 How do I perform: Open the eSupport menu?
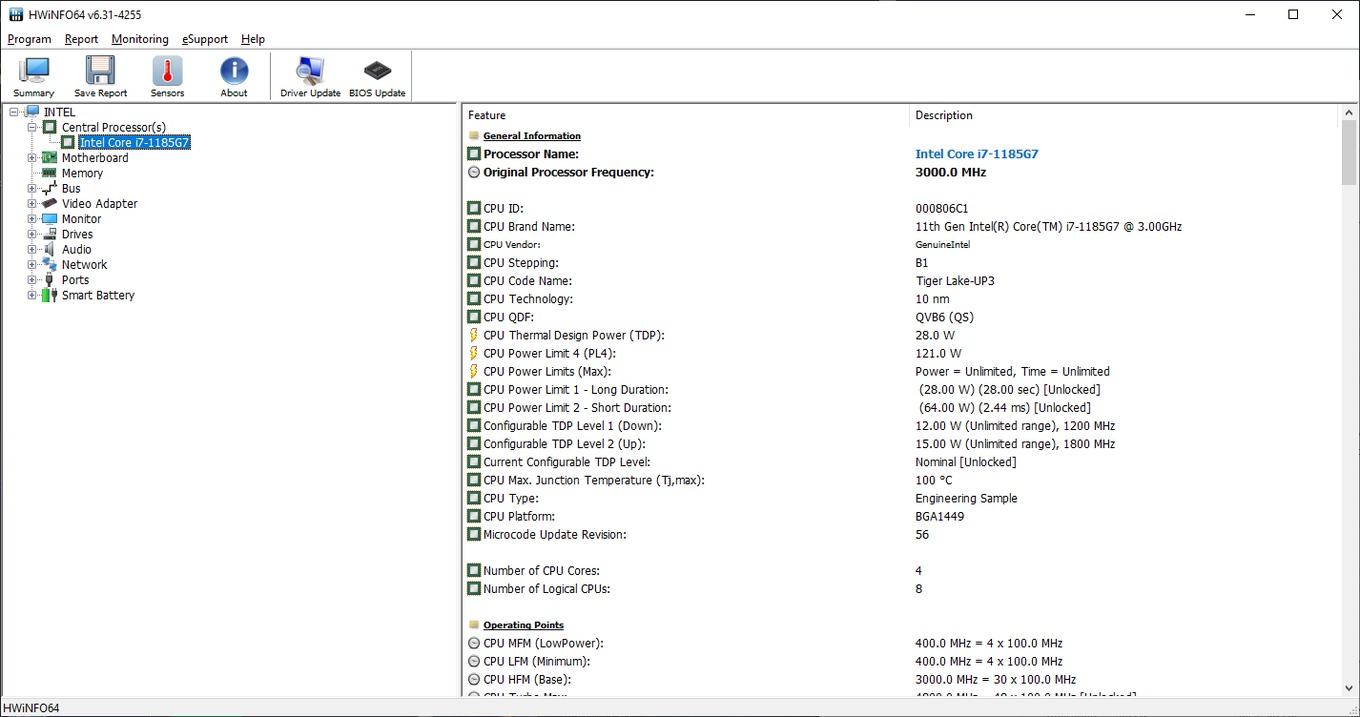[205, 39]
